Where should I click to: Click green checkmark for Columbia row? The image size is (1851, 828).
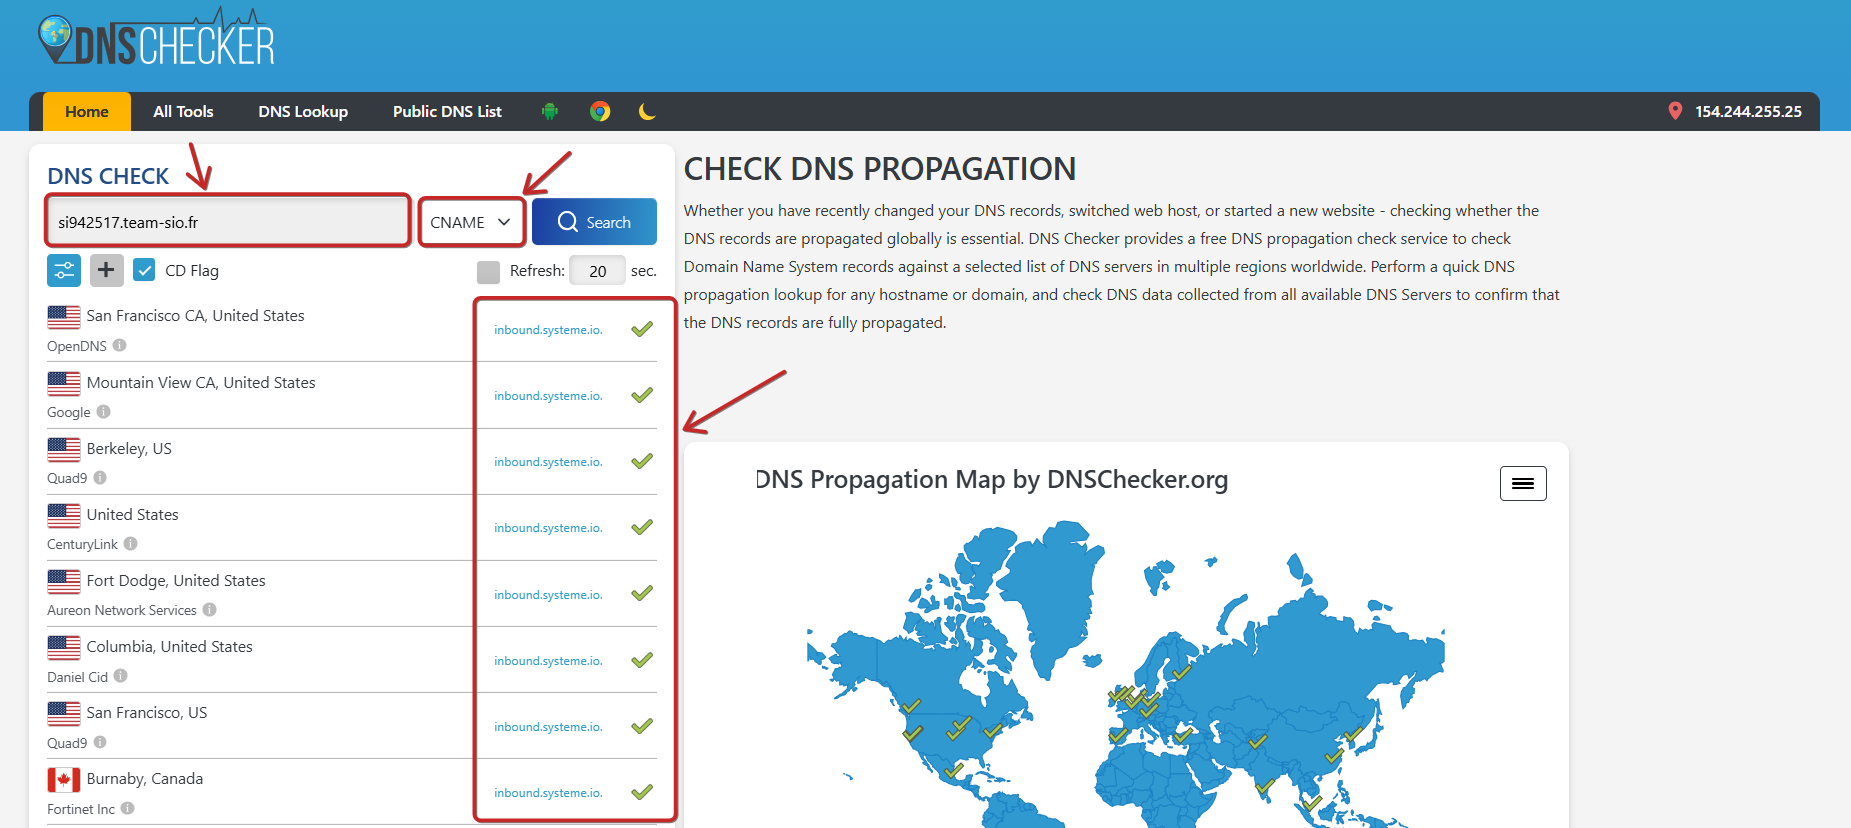tap(642, 660)
